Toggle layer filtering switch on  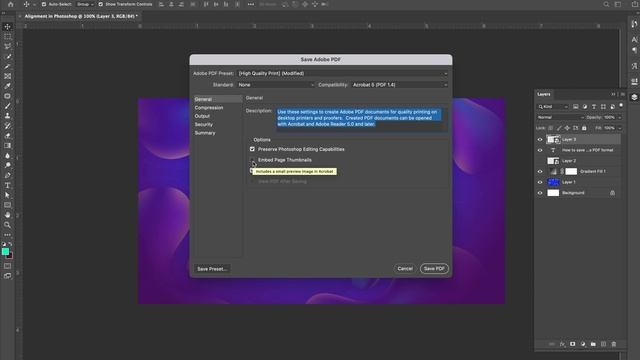[x=621, y=106]
